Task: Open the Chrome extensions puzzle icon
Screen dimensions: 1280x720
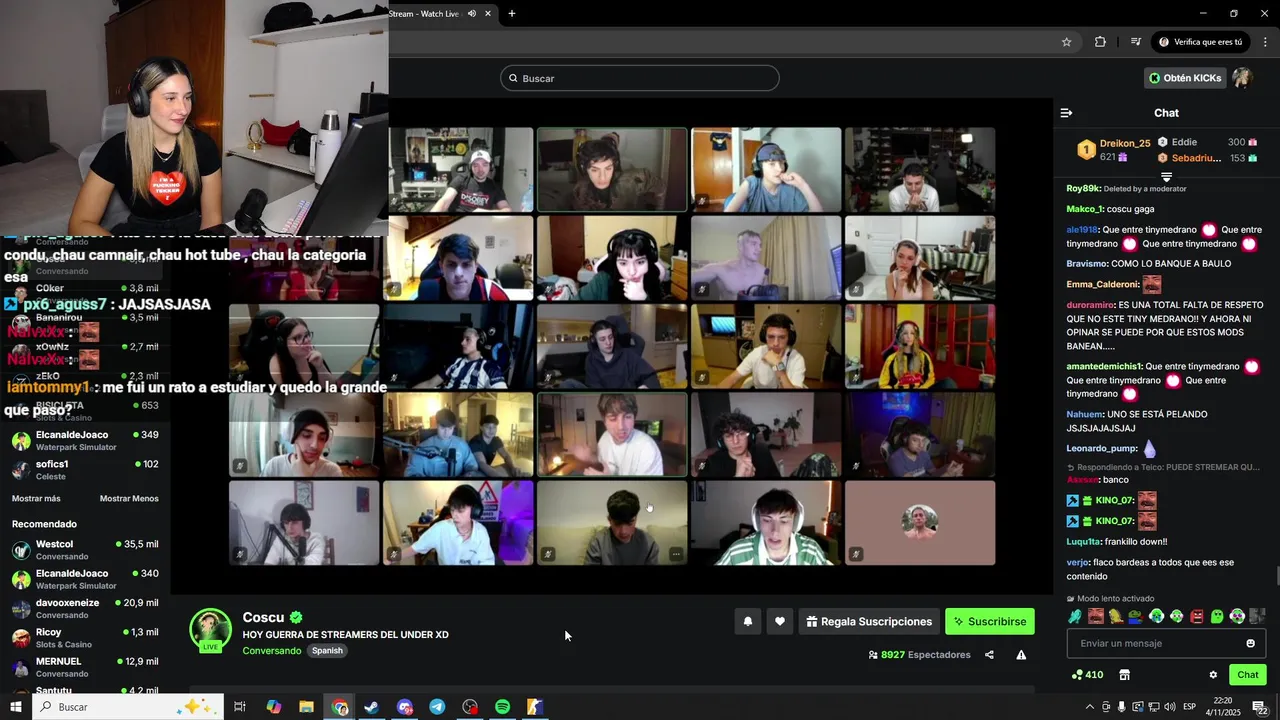Action: [x=1100, y=42]
